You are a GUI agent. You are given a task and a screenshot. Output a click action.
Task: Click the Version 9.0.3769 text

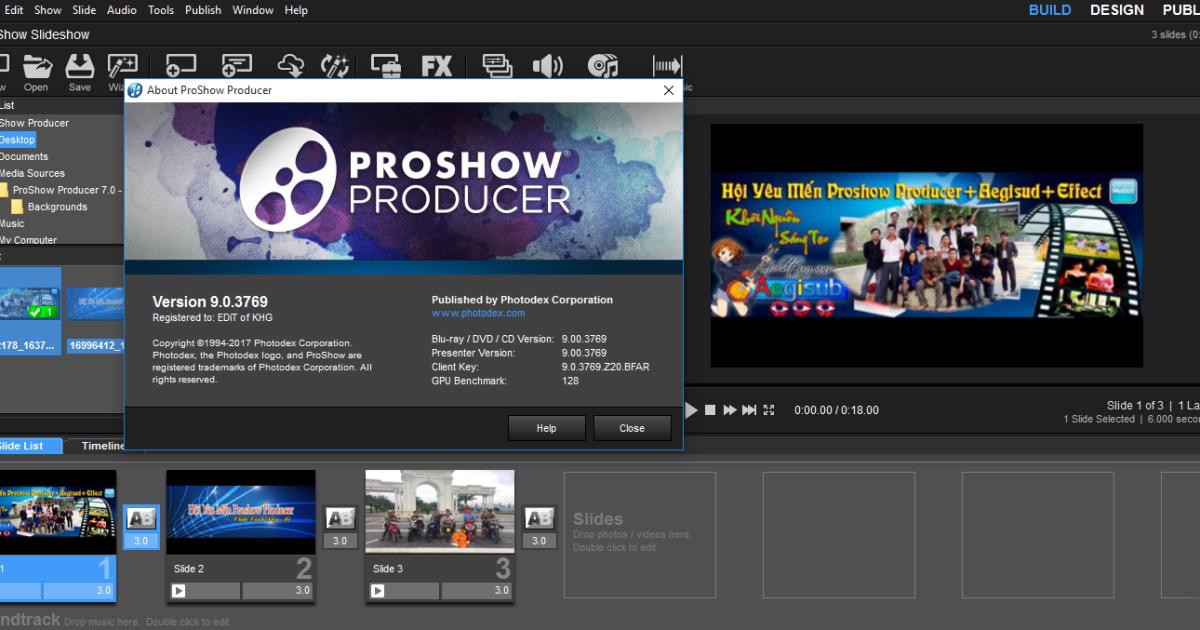(x=210, y=301)
